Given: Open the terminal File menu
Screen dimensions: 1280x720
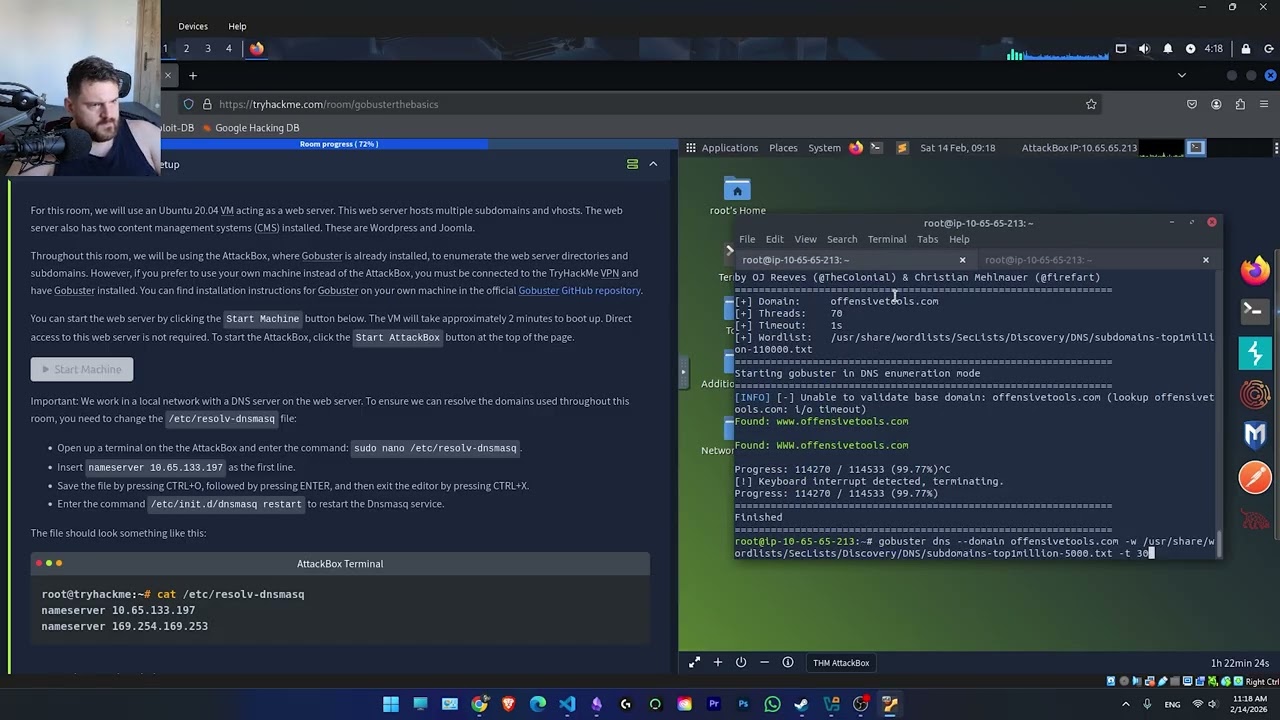Looking at the screenshot, I should pyautogui.click(x=747, y=239).
